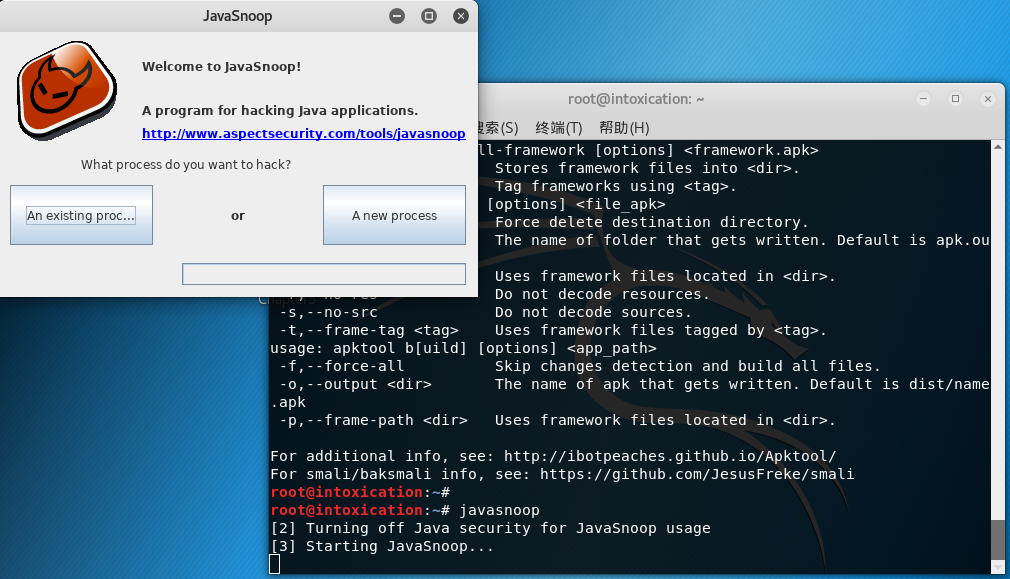Click the JavaSnoop devil logo icon
This screenshot has height=579, width=1010.
(x=66, y=91)
